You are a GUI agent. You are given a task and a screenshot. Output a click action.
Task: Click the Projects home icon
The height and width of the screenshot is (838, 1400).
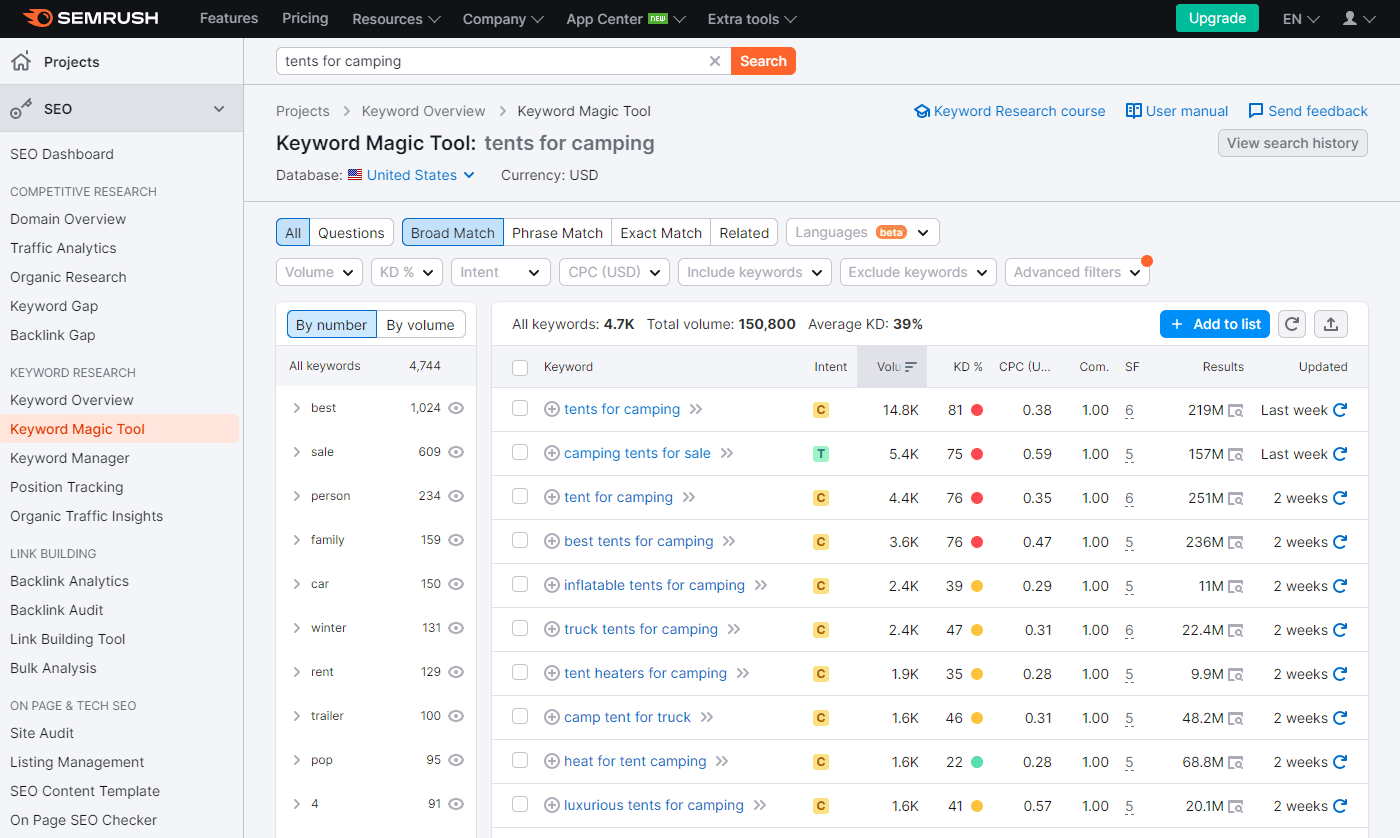(x=20, y=61)
